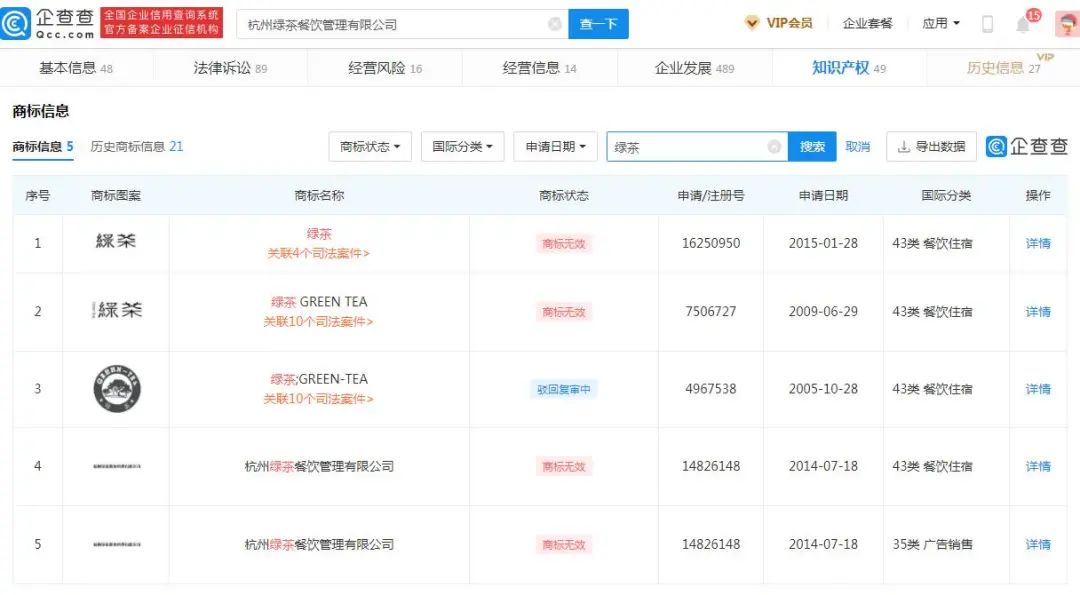Screen dimensions: 1080x595
Task: Click the 搜索 button in trademark filter
Action: 812,147
